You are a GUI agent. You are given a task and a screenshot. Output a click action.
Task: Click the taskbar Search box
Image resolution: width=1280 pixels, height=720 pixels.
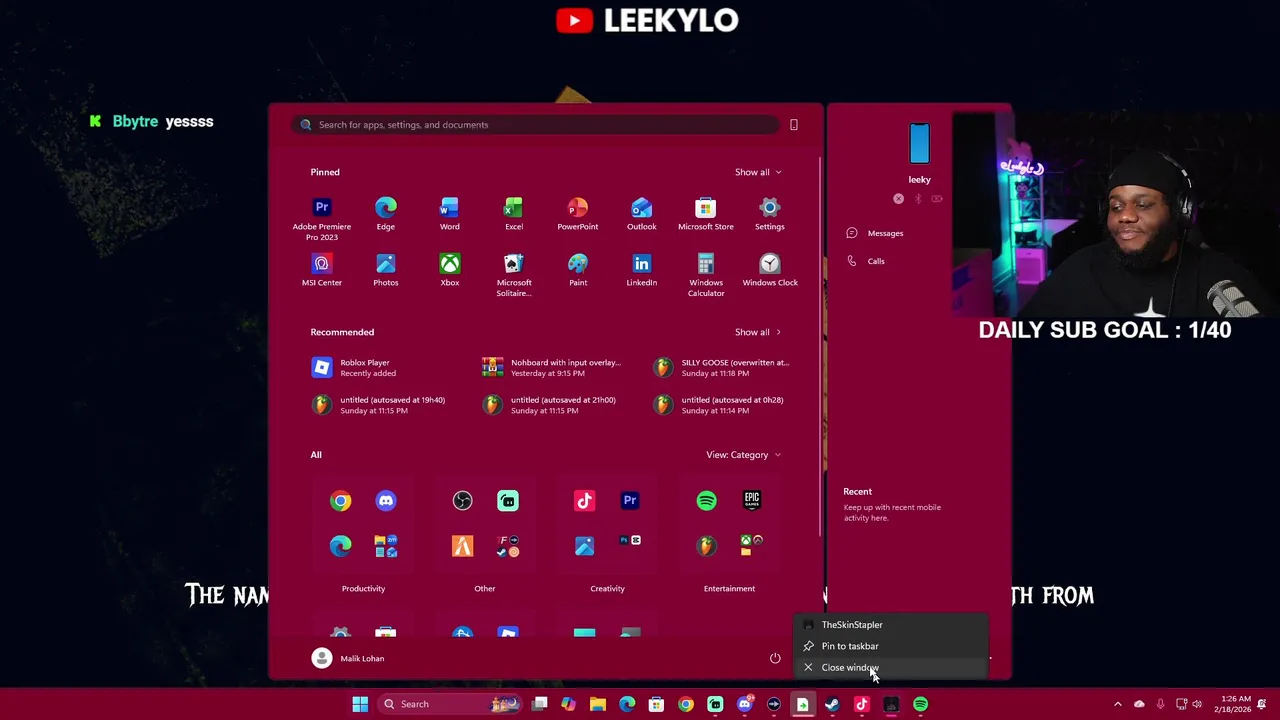tap(450, 704)
